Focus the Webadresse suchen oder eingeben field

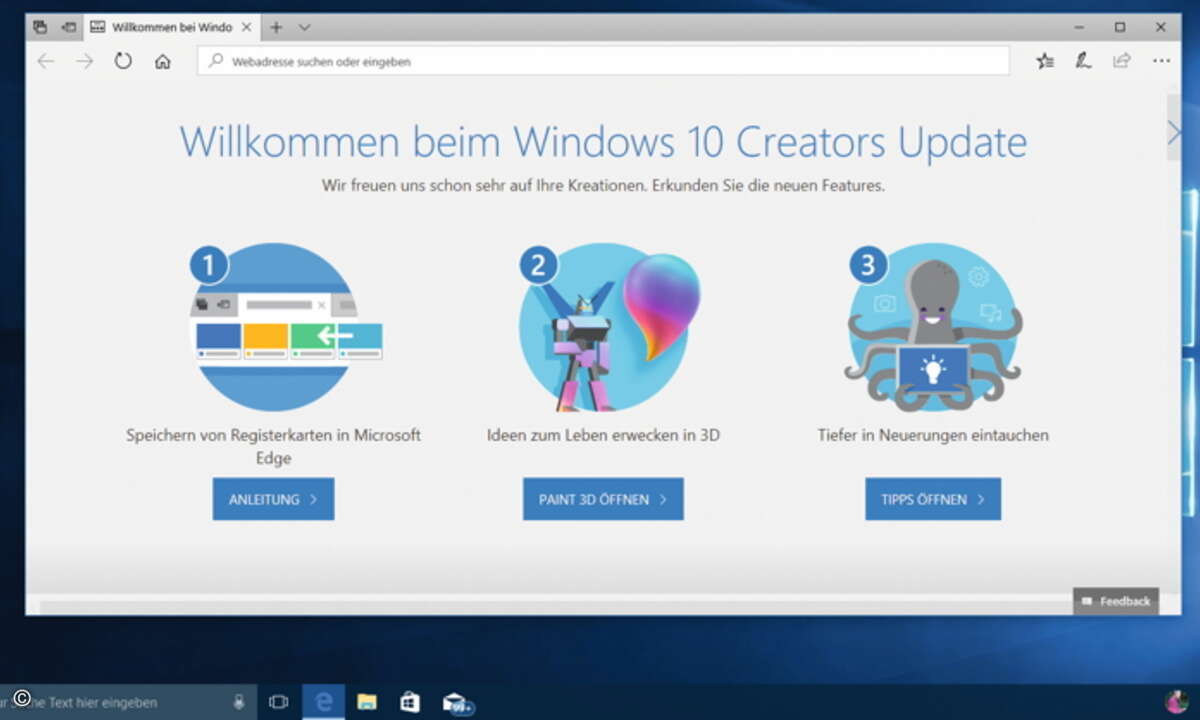point(603,61)
